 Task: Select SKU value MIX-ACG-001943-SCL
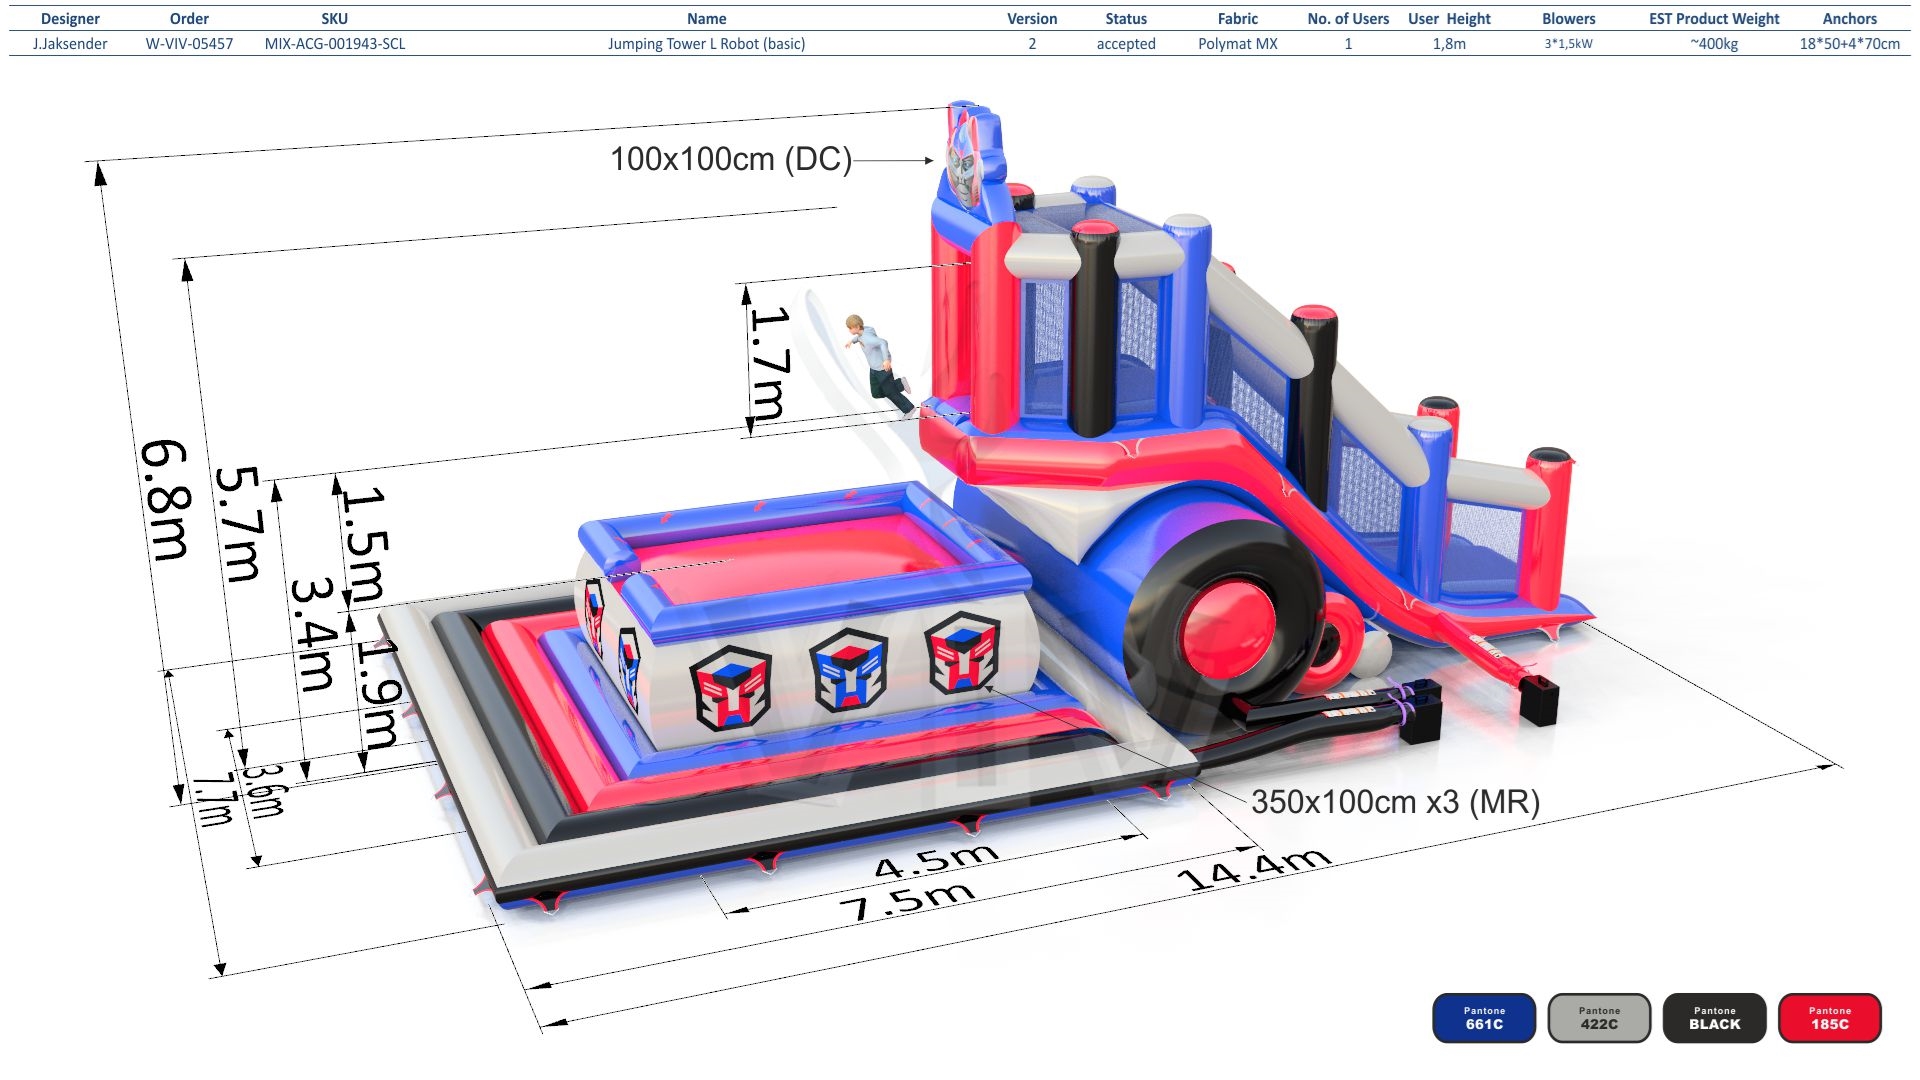pyautogui.click(x=335, y=44)
